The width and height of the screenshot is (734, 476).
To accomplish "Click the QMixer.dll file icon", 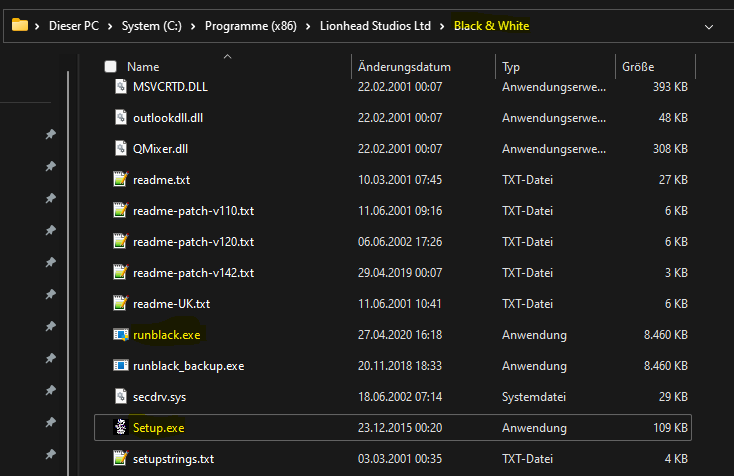I will [x=120, y=149].
